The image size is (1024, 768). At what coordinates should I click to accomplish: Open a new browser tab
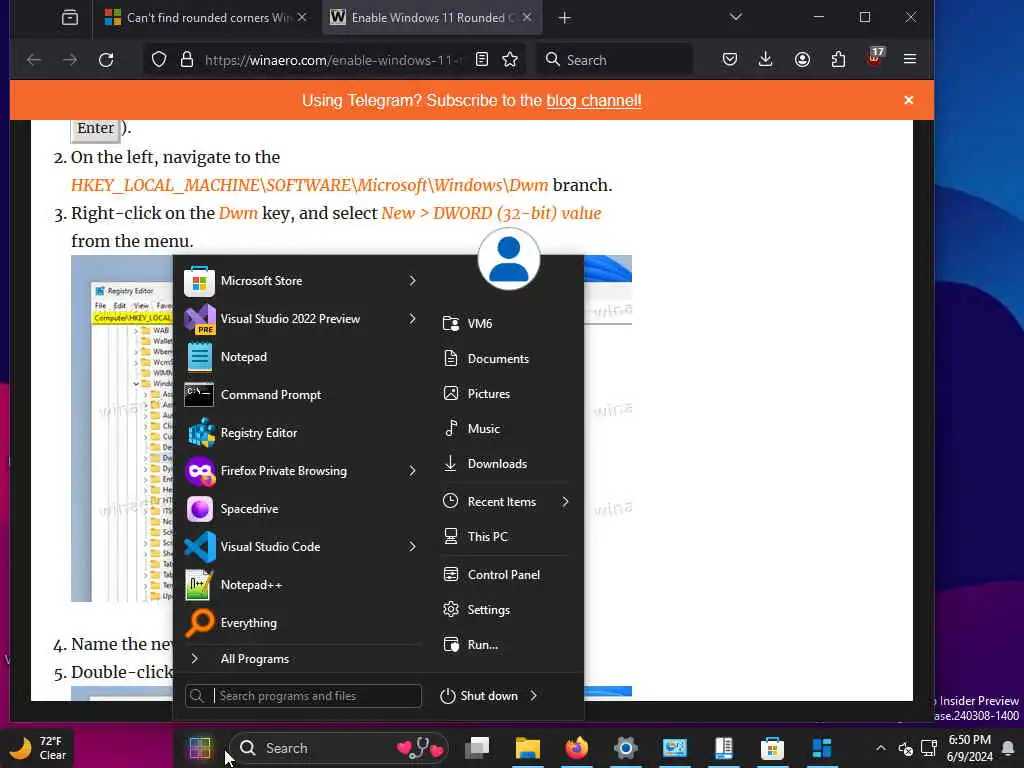pos(565,18)
